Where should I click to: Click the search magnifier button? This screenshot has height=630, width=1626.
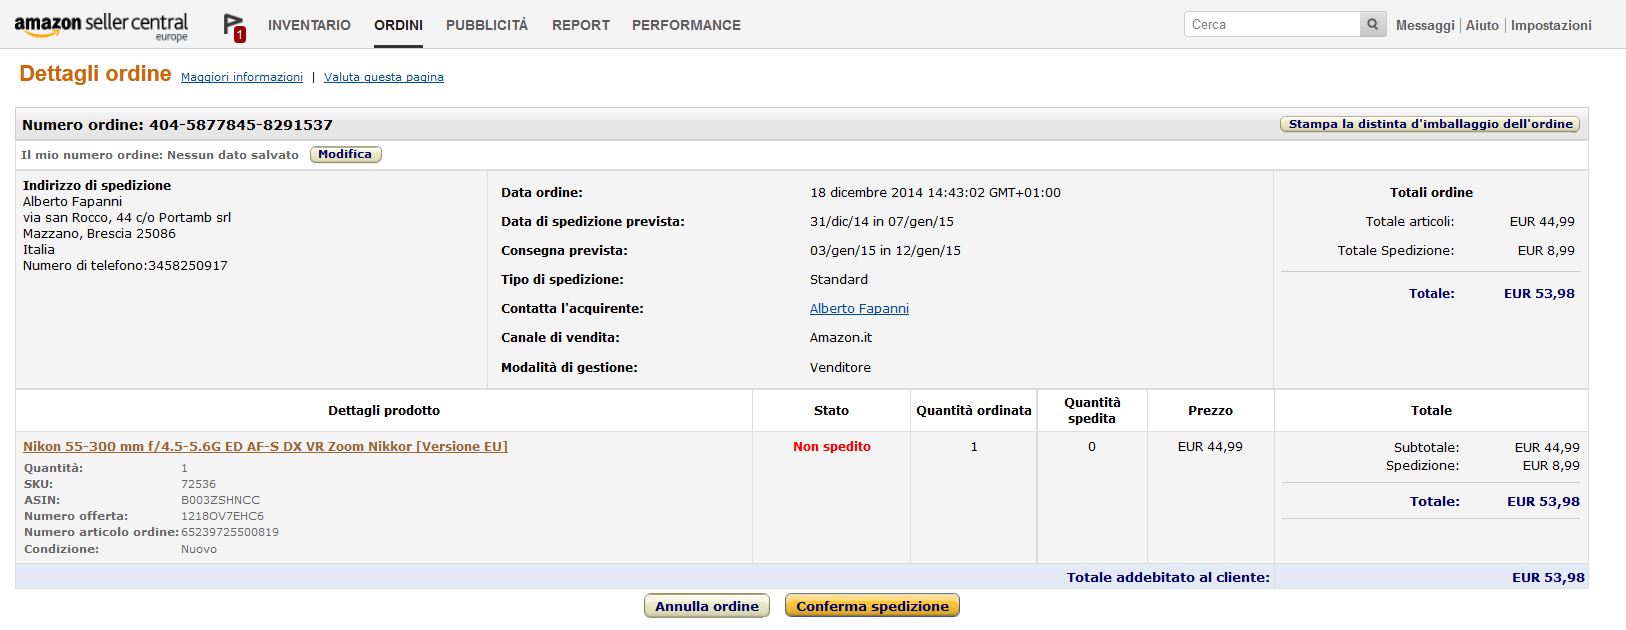point(1373,25)
